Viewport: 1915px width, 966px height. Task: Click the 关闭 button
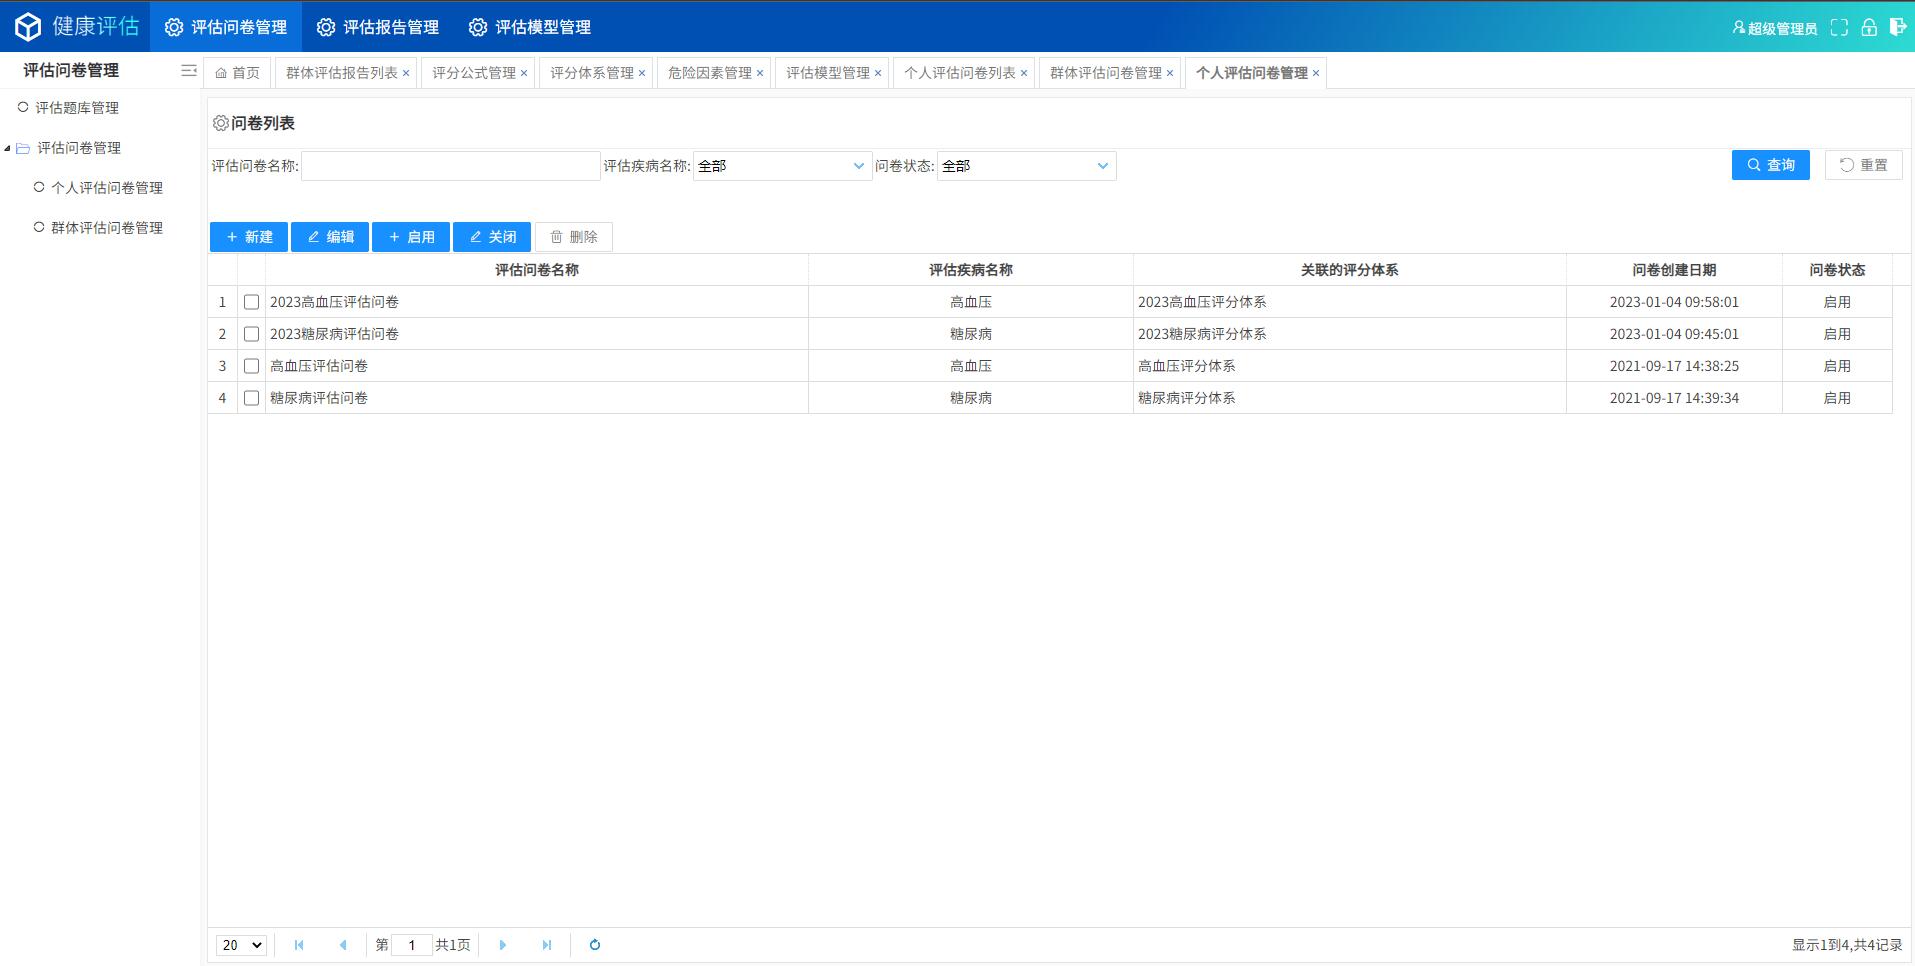coord(492,237)
